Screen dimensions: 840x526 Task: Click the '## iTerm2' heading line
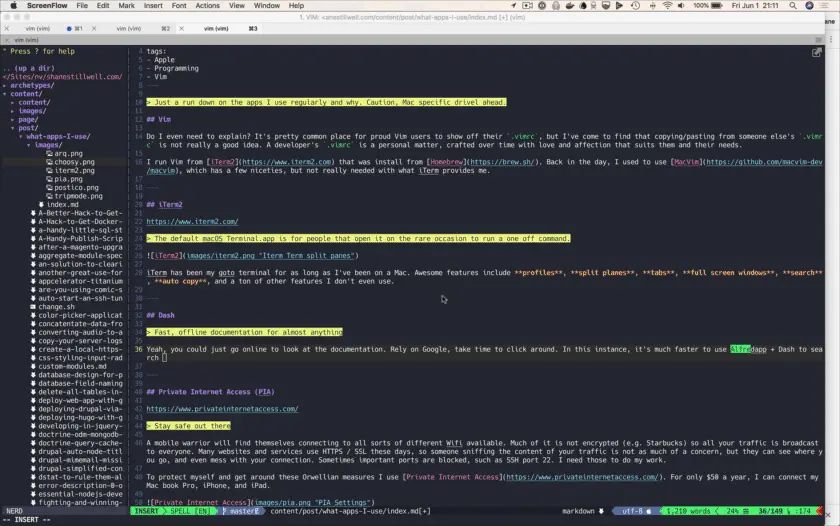coord(164,204)
